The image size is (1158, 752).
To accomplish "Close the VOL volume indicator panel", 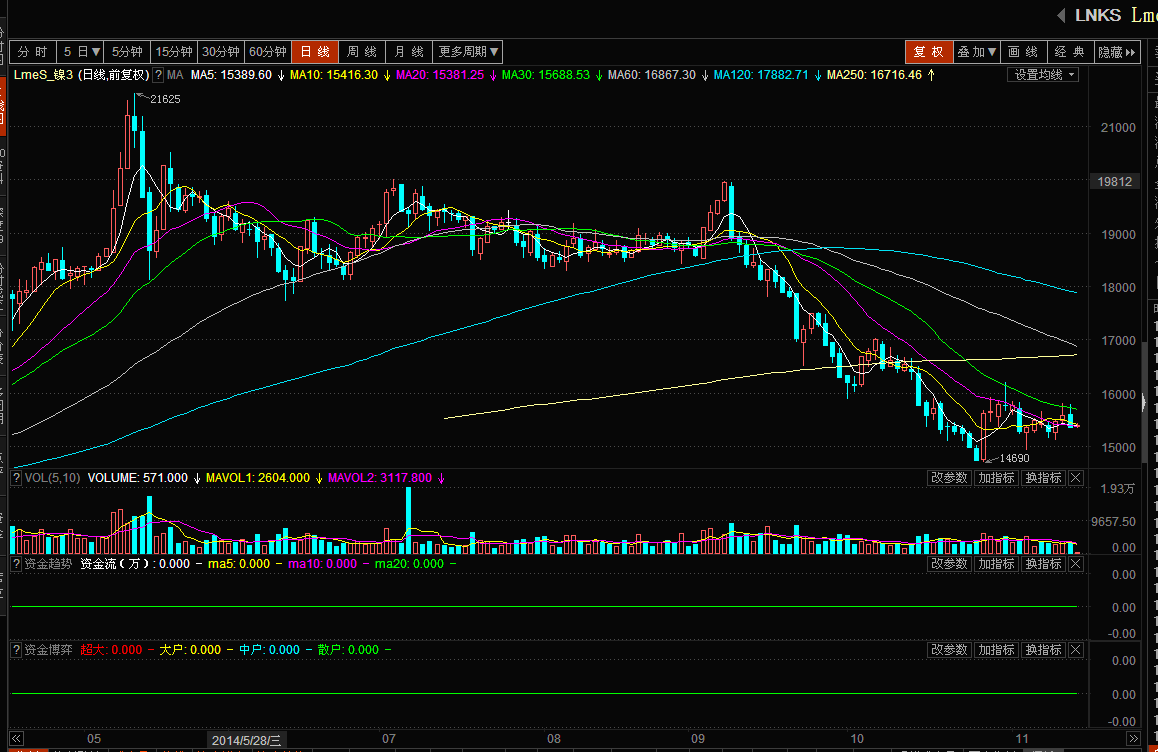I will [x=1076, y=478].
